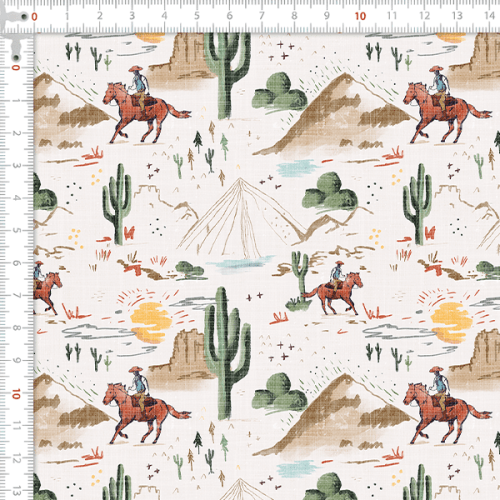Click the number 6 on the left ruler

tap(16, 263)
